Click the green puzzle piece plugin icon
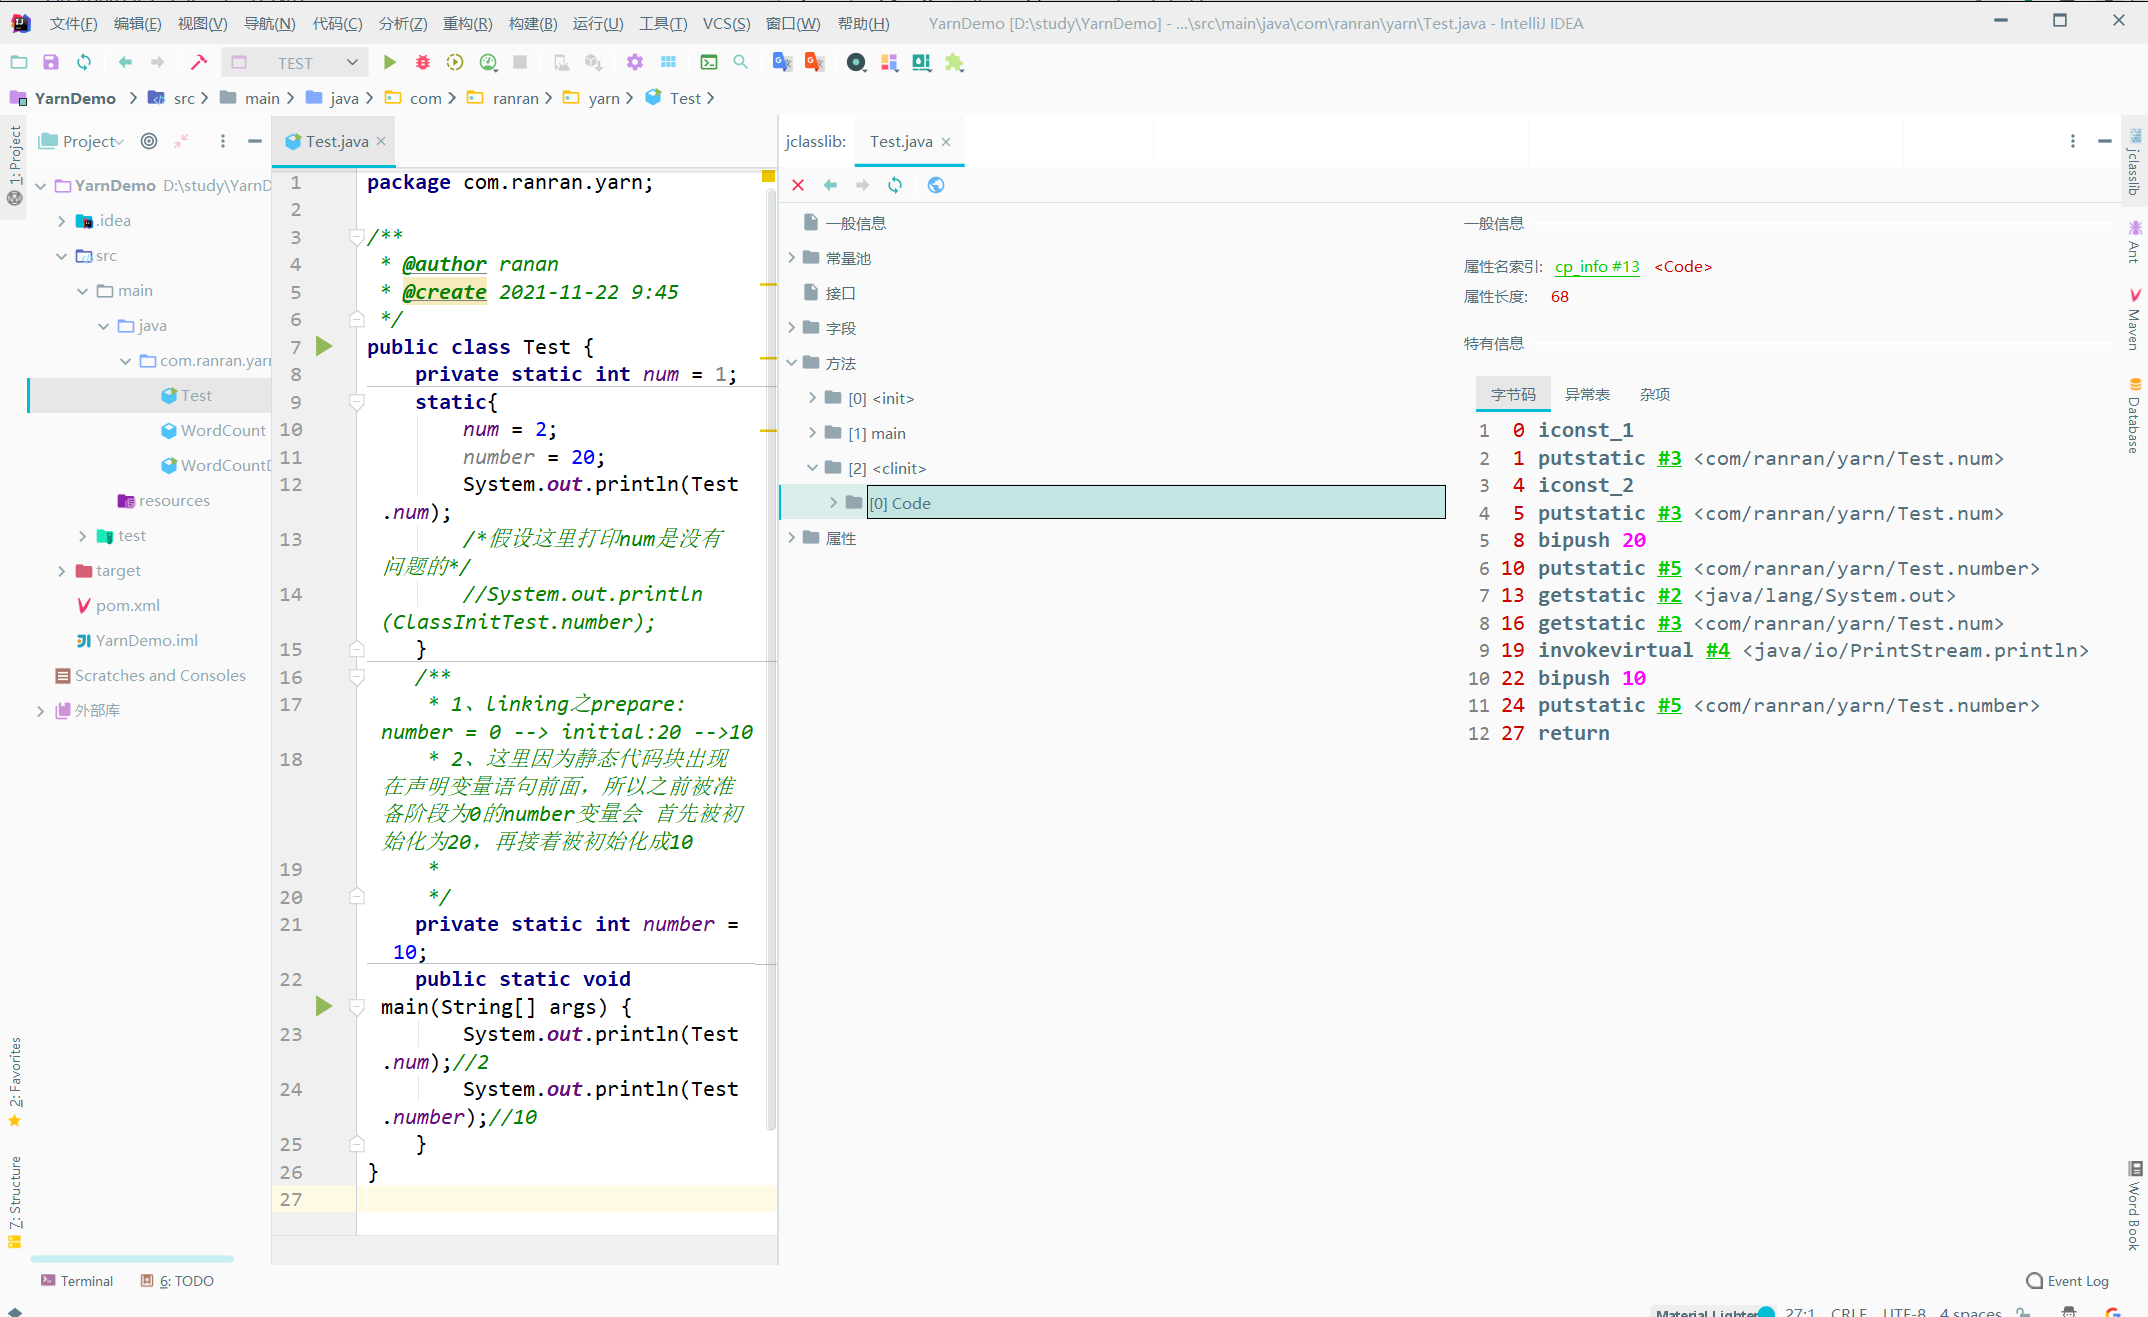The height and width of the screenshot is (1317, 2148). click(x=954, y=62)
